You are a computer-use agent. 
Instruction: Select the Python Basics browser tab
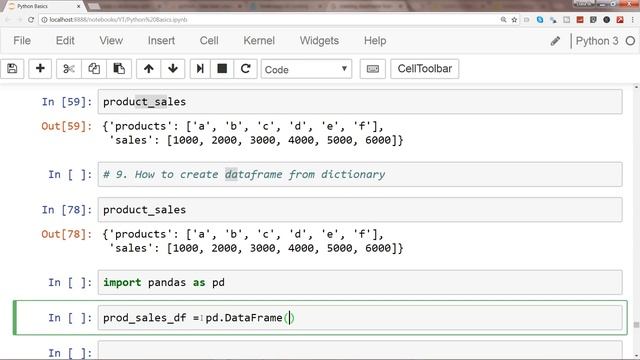point(43,6)
